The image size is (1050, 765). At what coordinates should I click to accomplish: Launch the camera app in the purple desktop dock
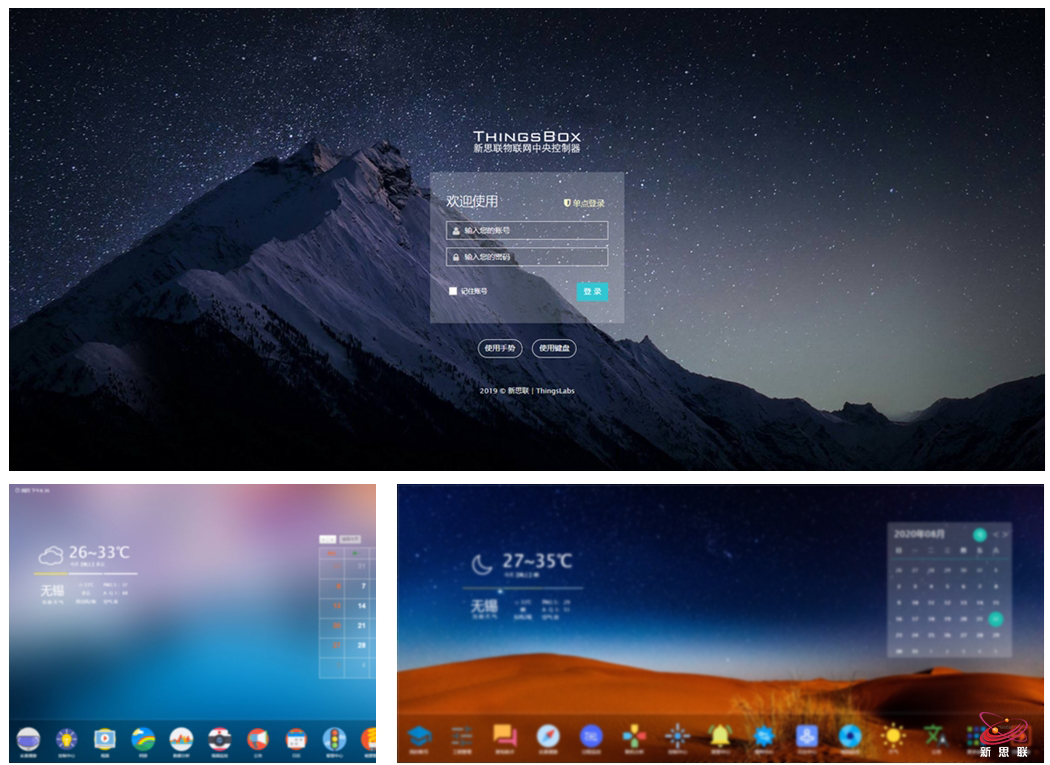[220, 739]
